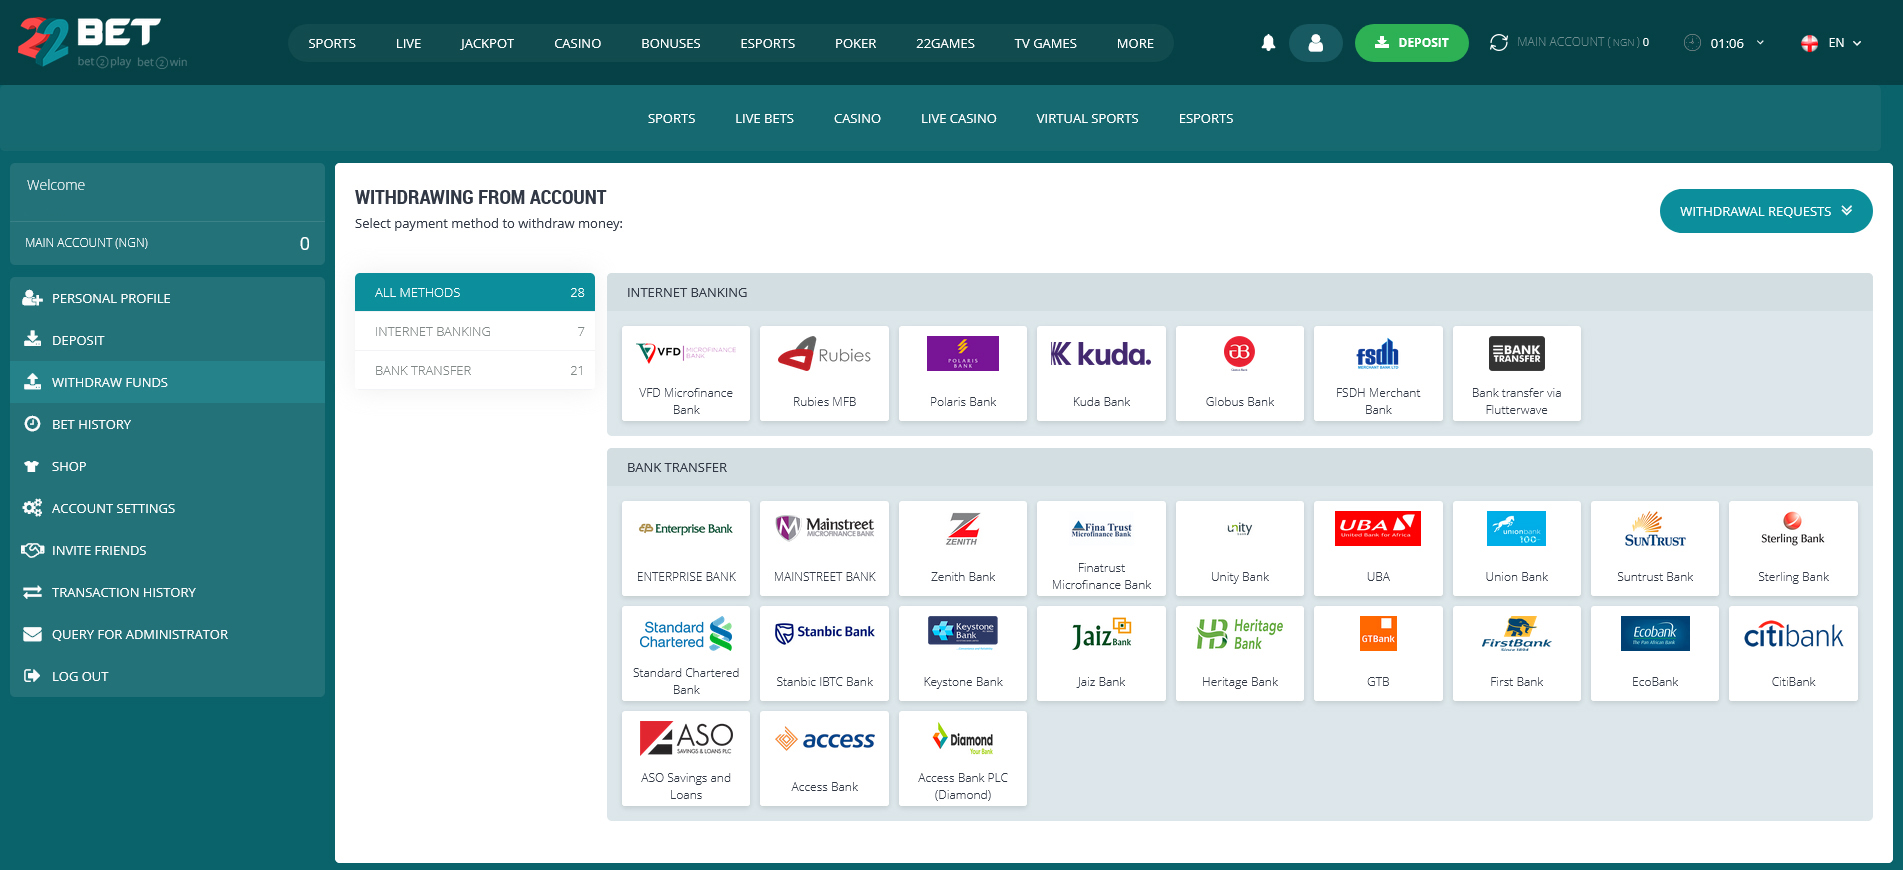This screenshot has width=1903, height=870.
Task: Select Heritage Bank transfer
Action: 1240,653
